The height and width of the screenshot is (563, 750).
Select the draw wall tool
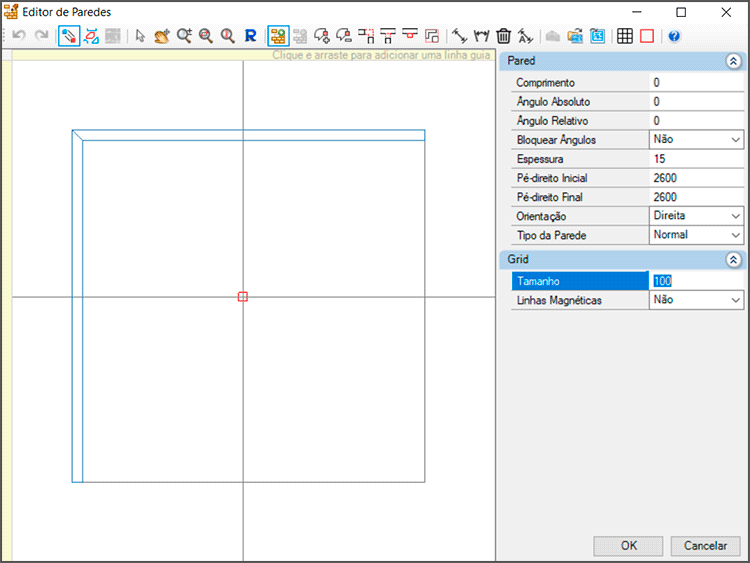(69, 36)
